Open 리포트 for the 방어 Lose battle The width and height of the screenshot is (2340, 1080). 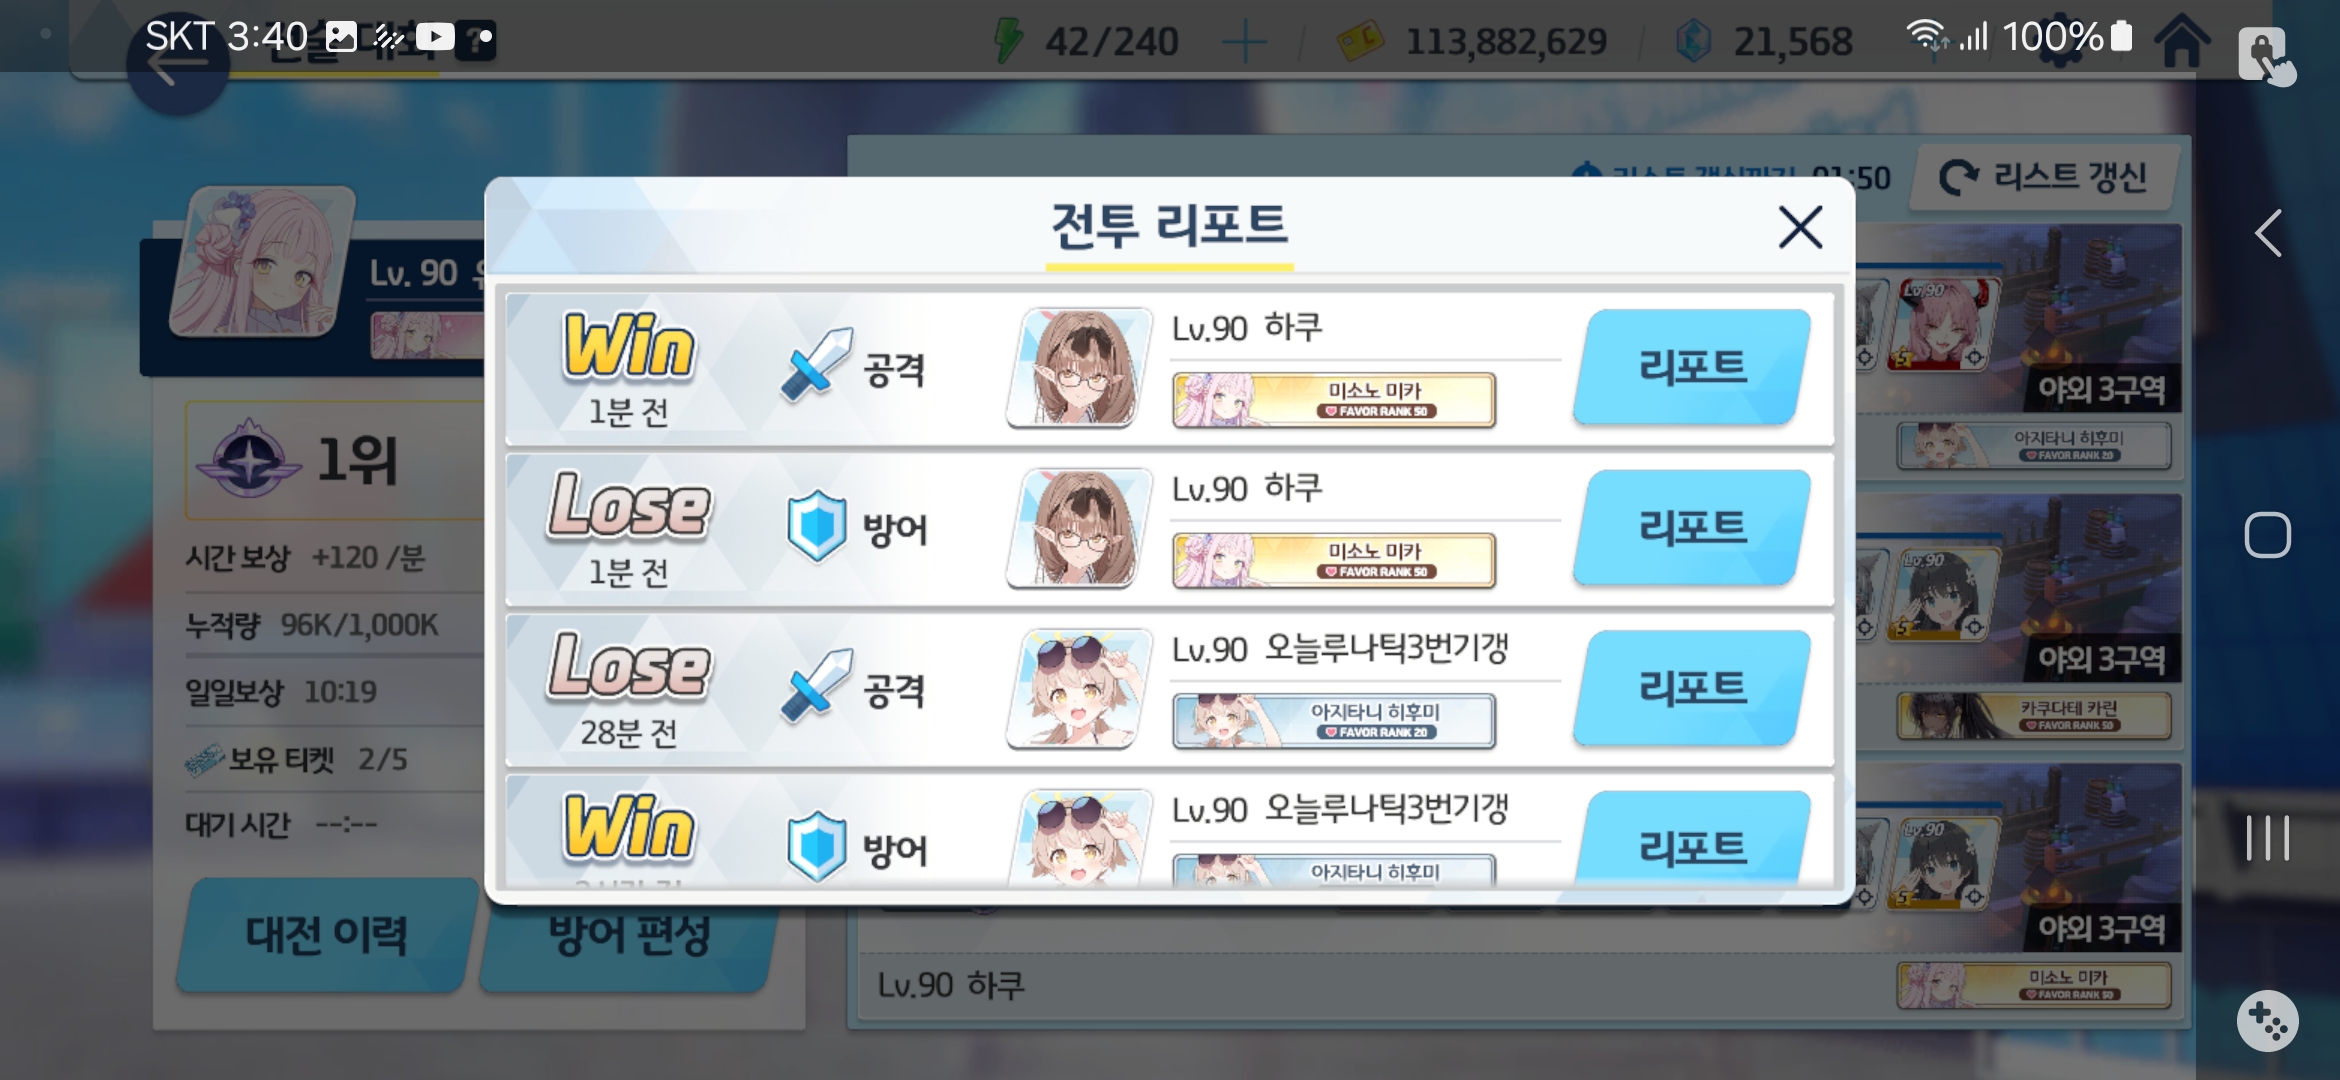(x=1692, y=528)
